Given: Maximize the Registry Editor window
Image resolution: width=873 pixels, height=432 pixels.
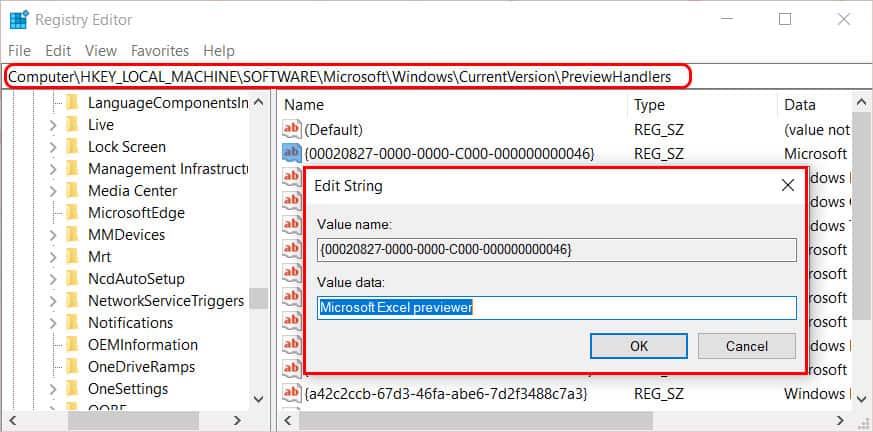Looking at the screenshot, I should [785, 19].
